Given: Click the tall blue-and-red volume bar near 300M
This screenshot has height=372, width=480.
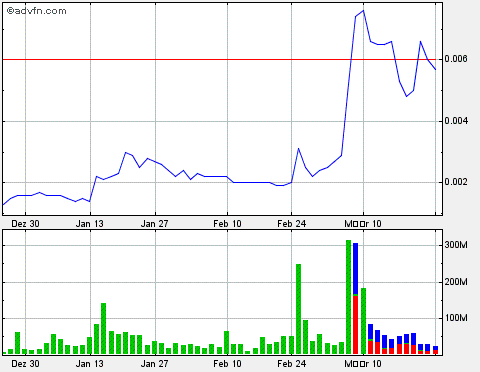Looking at the screenshot, I should pos(356,298).
